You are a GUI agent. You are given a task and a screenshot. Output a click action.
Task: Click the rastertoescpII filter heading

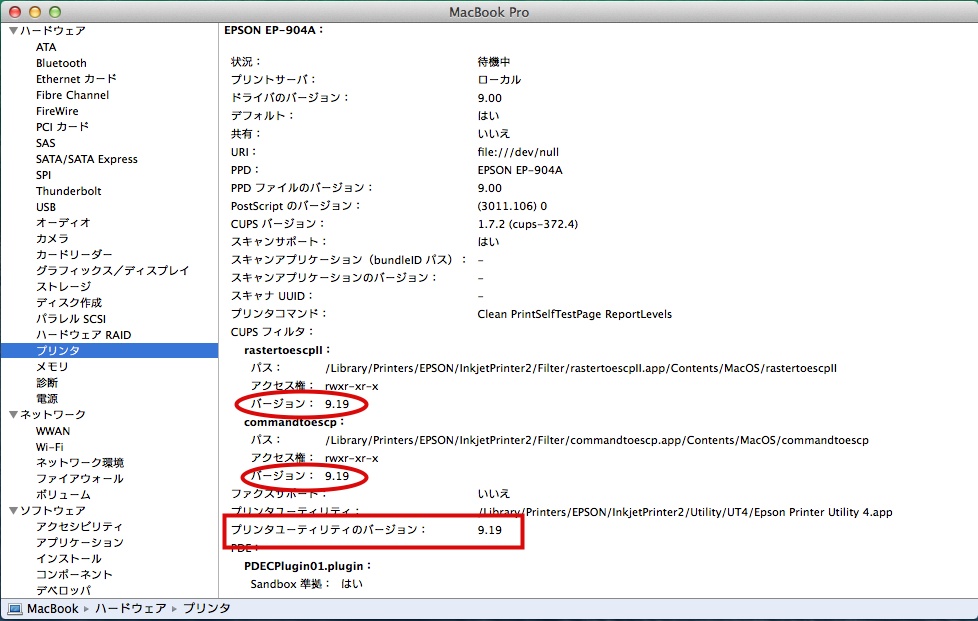(287, 350)
